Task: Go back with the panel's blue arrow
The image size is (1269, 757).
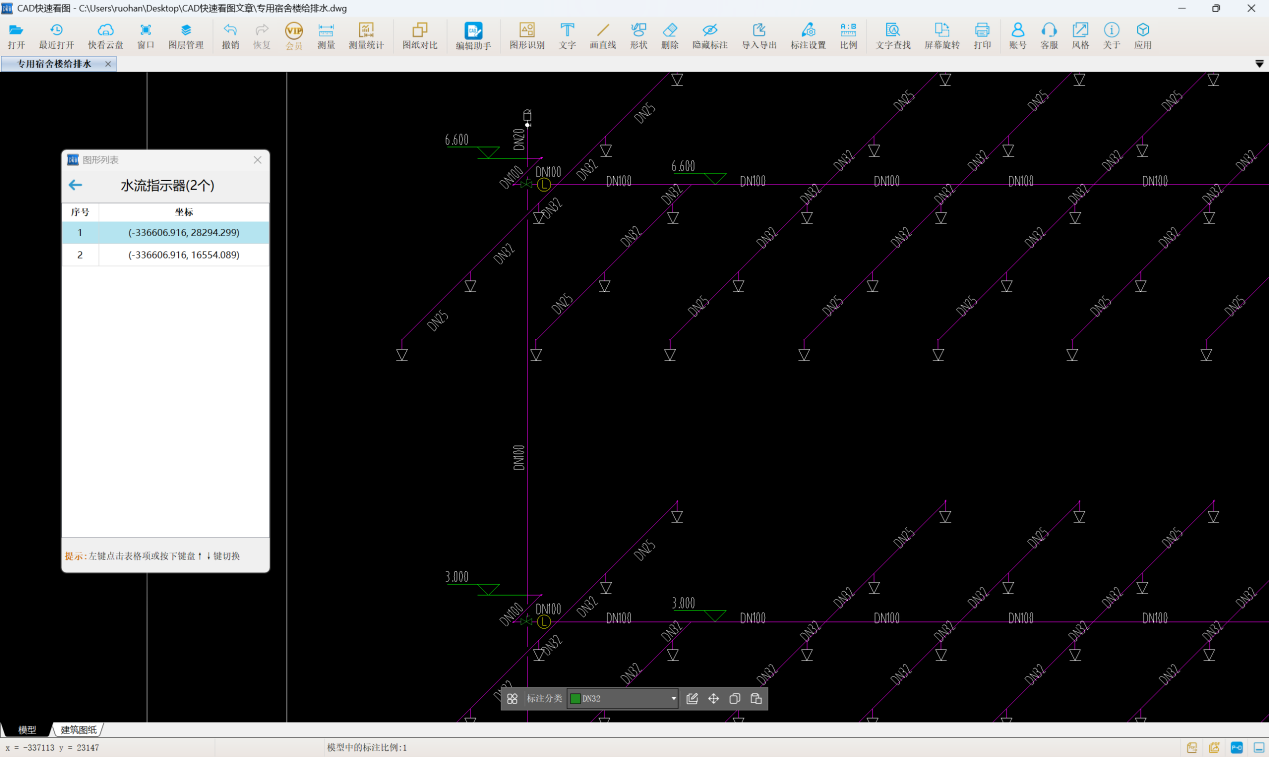Action: click(x=75, y=185)
